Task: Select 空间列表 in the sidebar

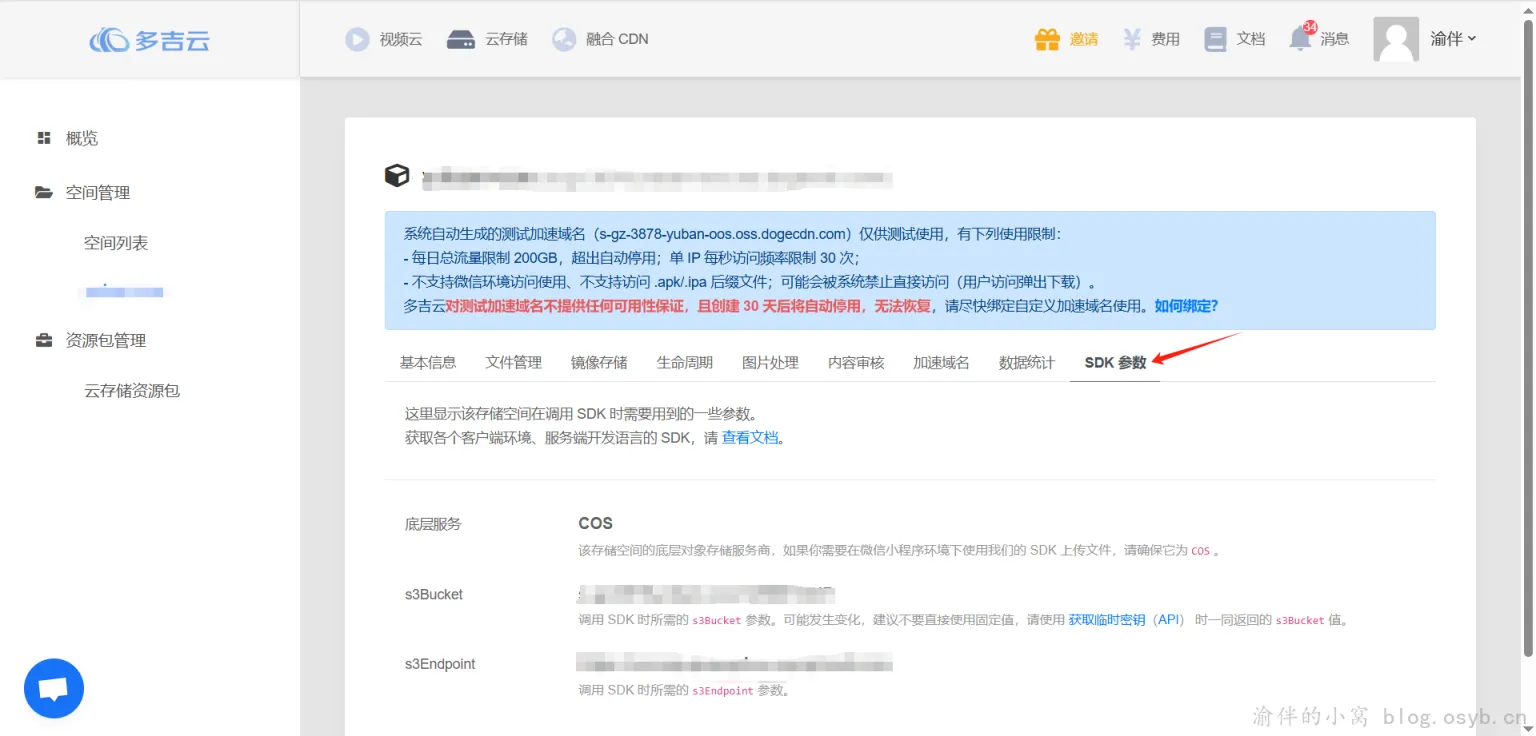Action: coord(115,241)
